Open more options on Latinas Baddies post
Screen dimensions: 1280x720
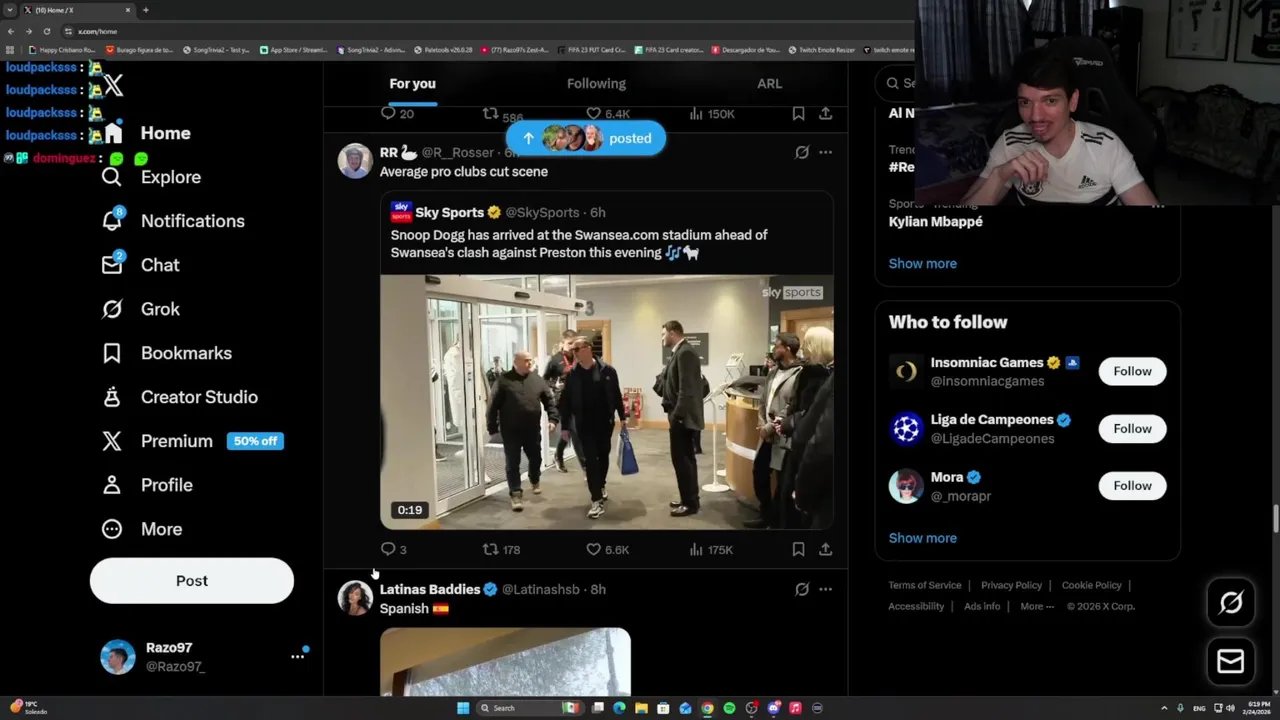click(x=825, y=590)
